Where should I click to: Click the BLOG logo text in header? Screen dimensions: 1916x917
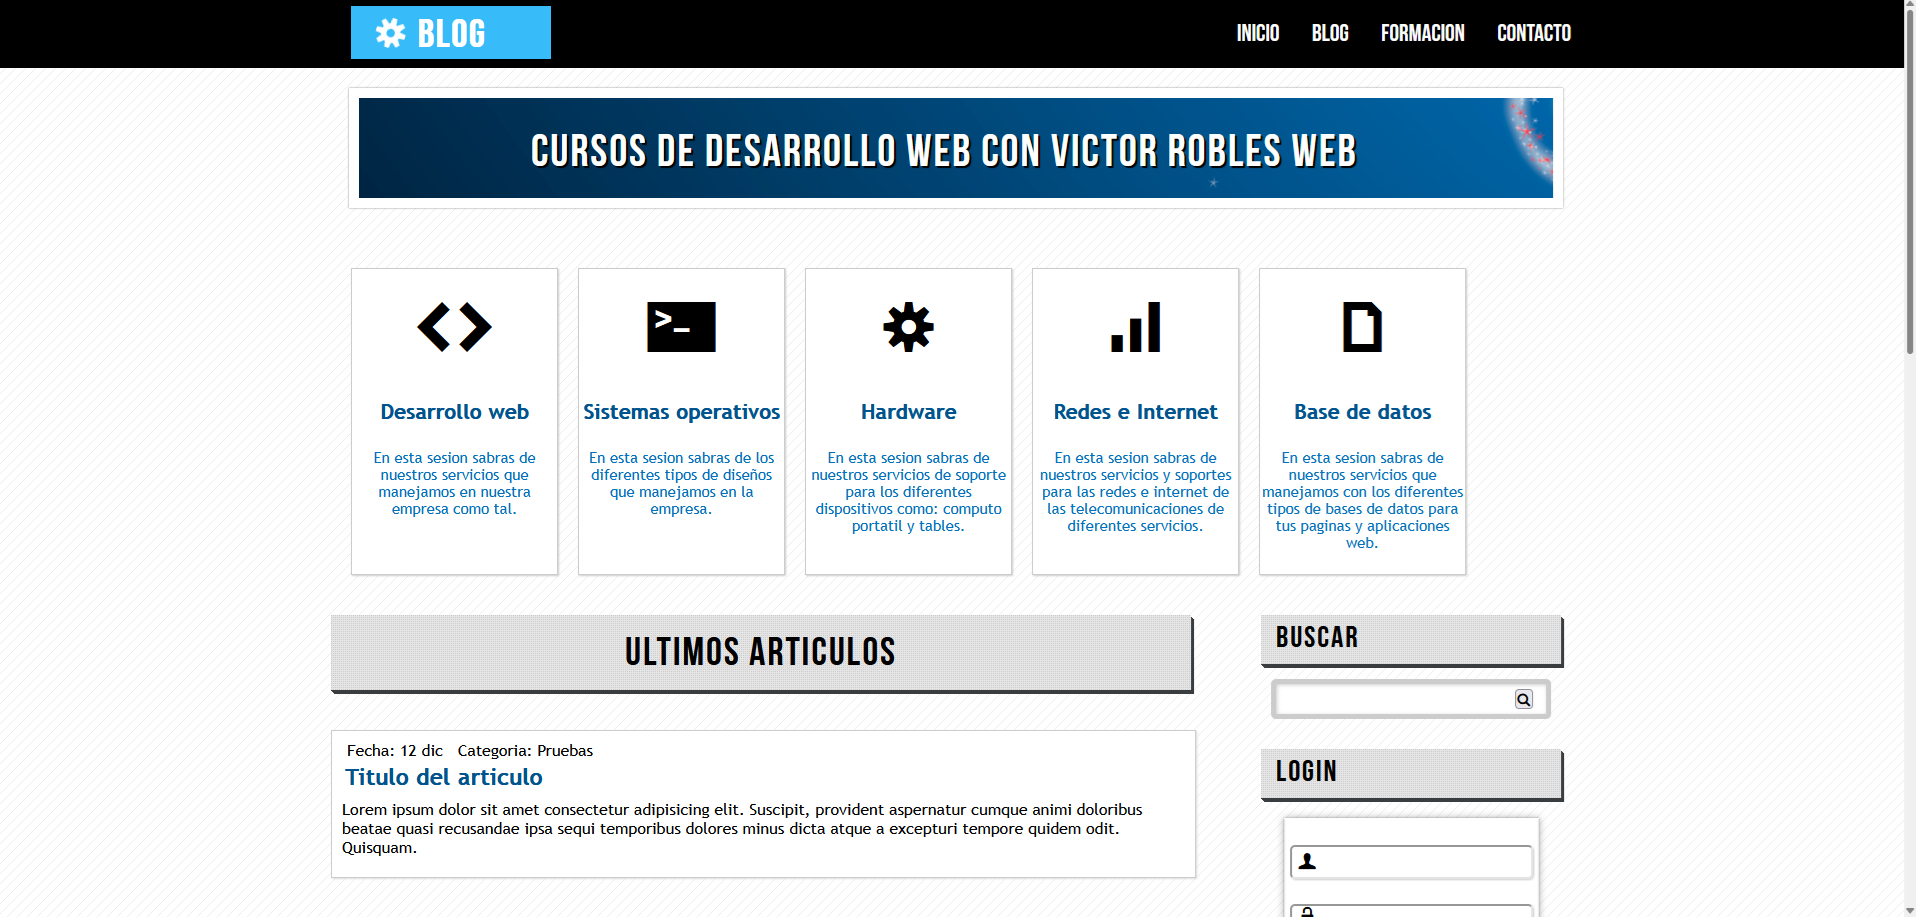point(451,34)
